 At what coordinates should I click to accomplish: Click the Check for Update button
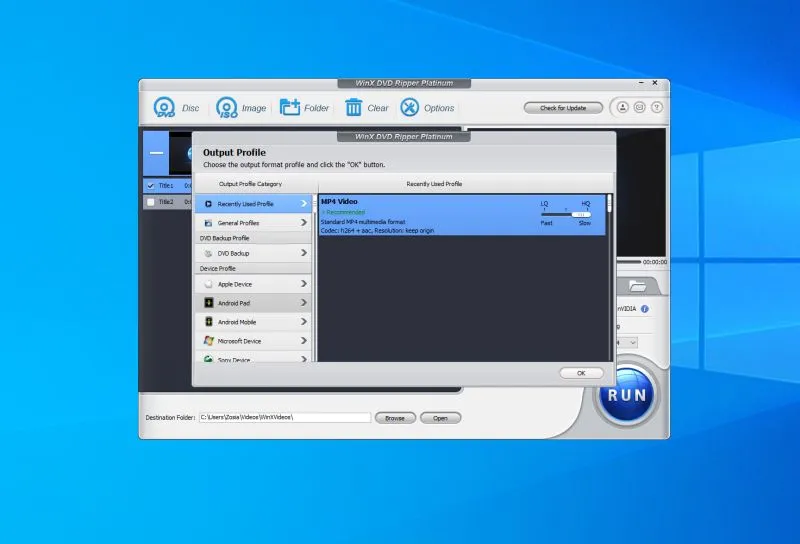[563, 108]
